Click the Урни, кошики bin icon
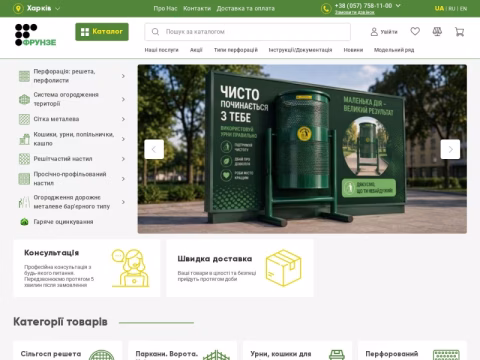Image resolution: width=480 pixels, height=360 pixels. coord(337,355)
